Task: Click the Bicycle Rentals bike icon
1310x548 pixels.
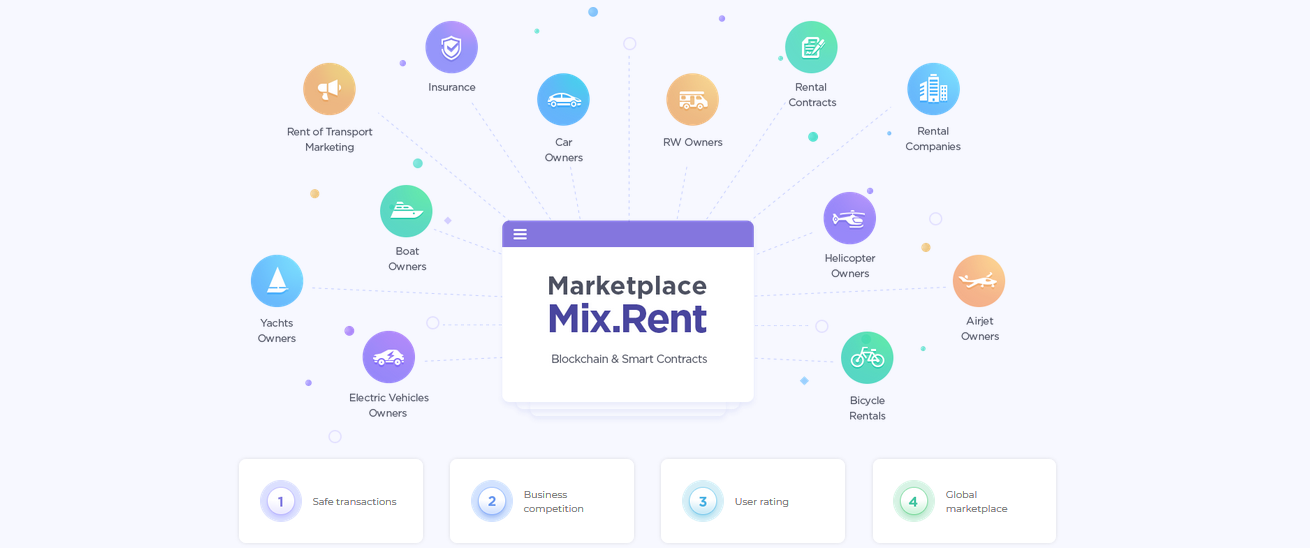Action: point(867,358)
